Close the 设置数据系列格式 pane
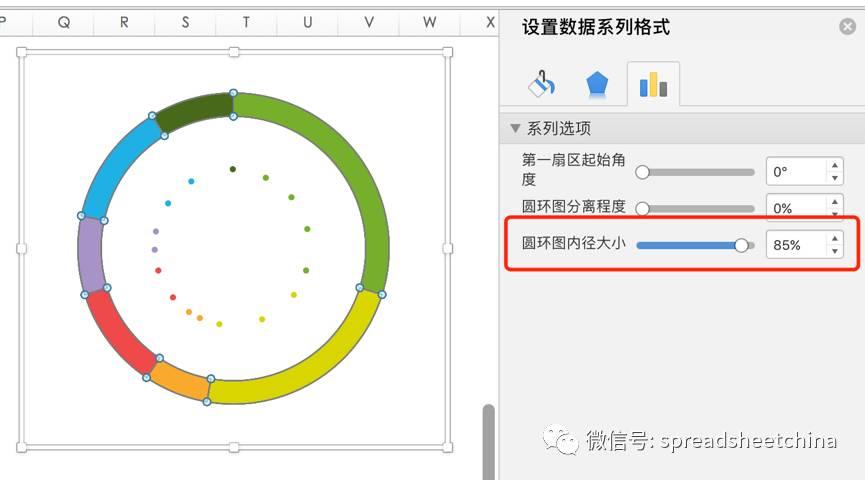This screenshot has width=865, height=480. tap(847, 26)
